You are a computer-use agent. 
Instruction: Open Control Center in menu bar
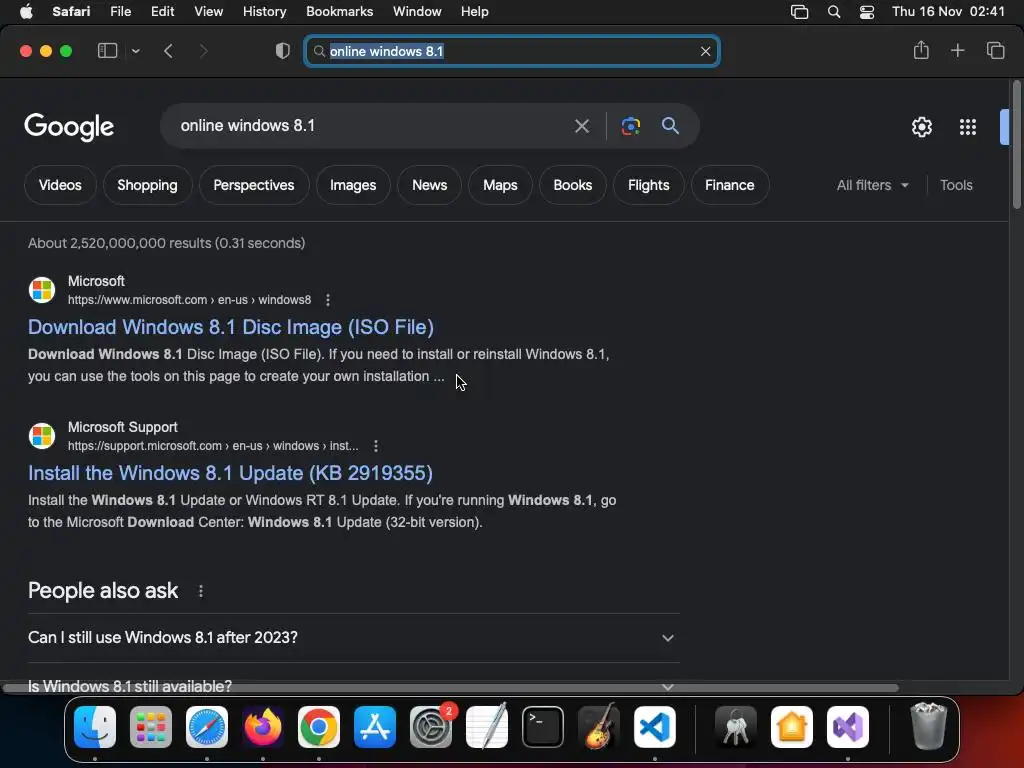click(867, 12)
